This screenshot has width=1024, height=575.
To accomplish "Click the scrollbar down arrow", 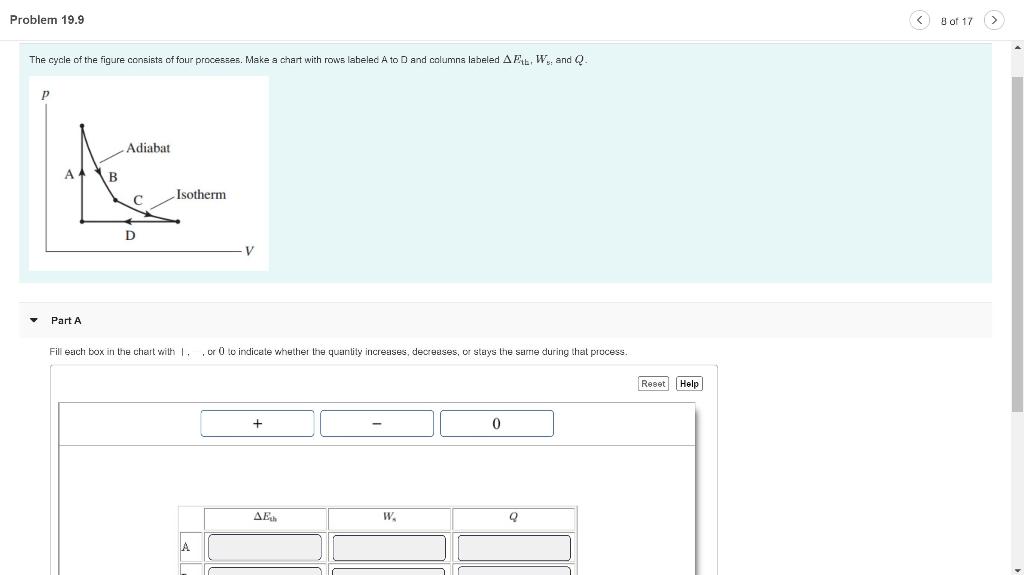I will pyautogui.click(x=1017, y=569).
